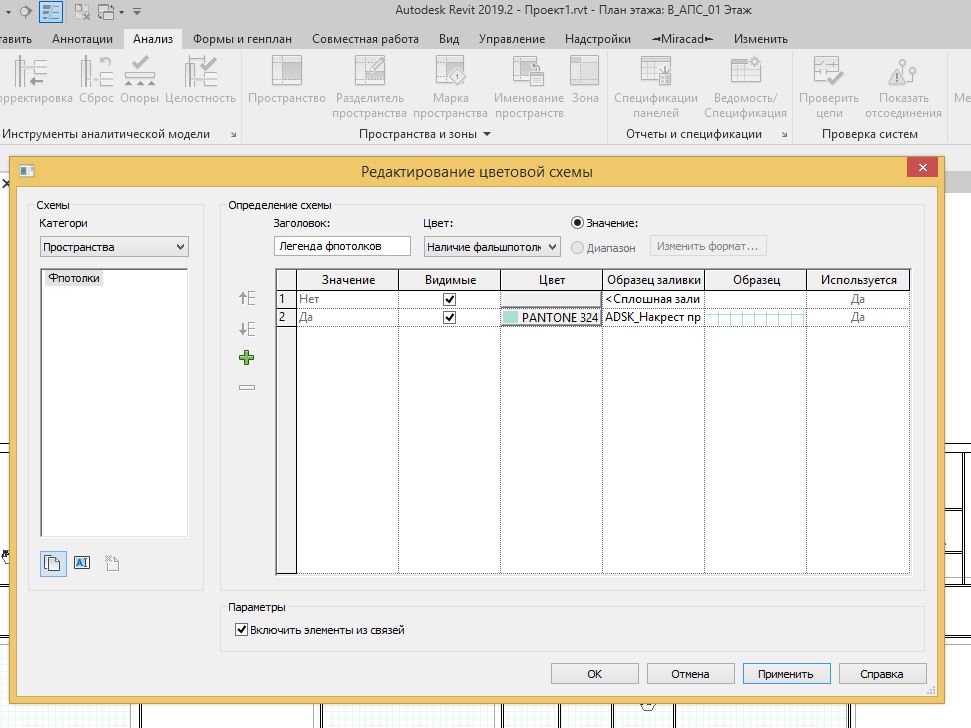Select the Пространство space tool
The image size is (971, 728).
[287, 71]
